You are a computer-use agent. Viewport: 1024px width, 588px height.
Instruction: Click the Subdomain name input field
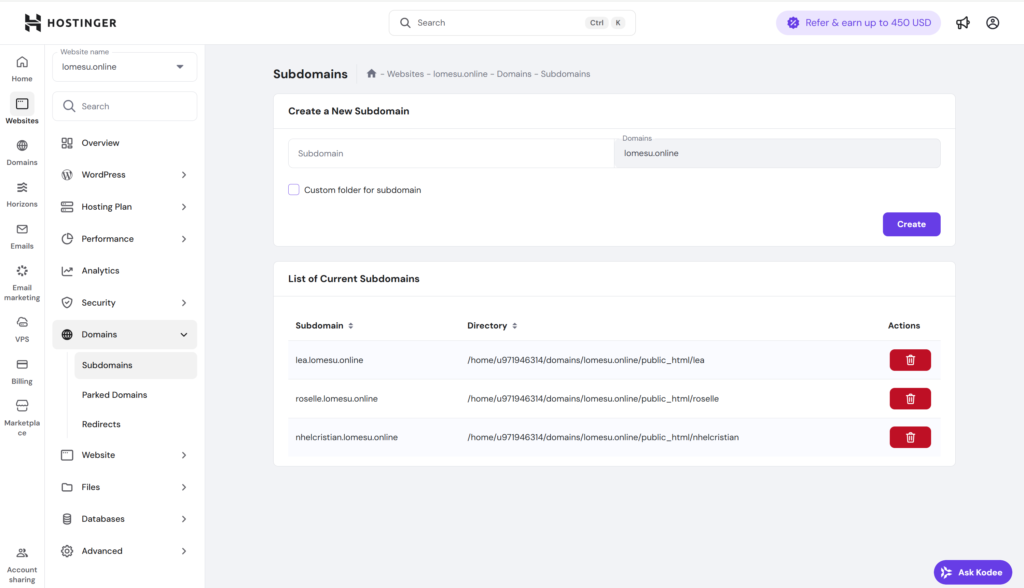(x=451, y=153)
